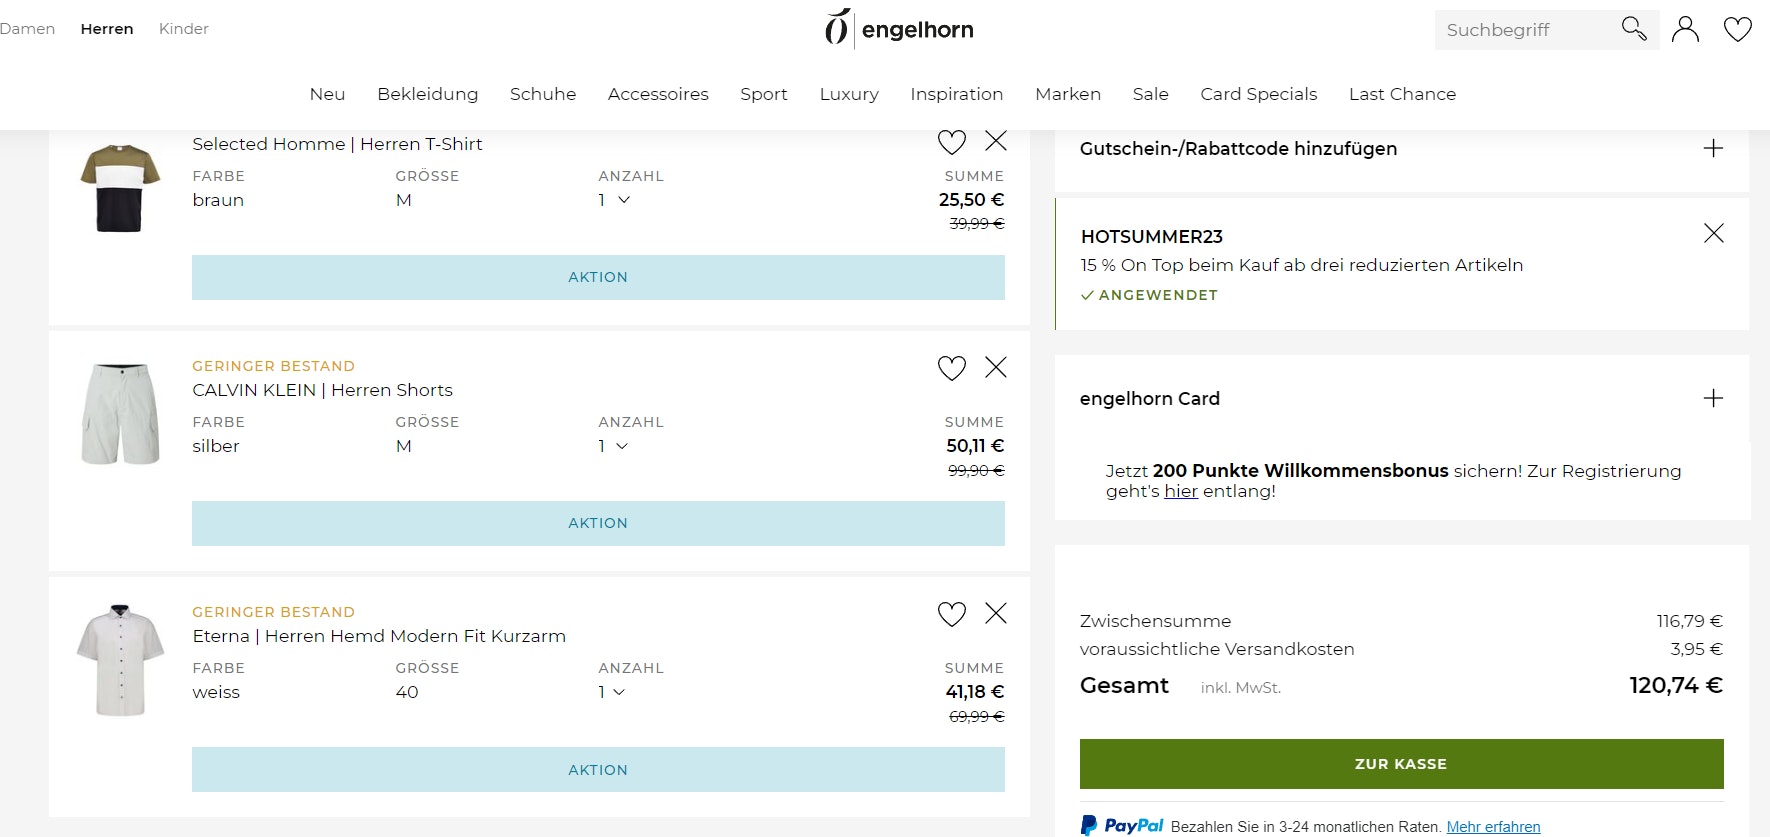Open Selected Homme T-Shirt product thumbnail
The image size is (1770, 837).
(120, 188)
